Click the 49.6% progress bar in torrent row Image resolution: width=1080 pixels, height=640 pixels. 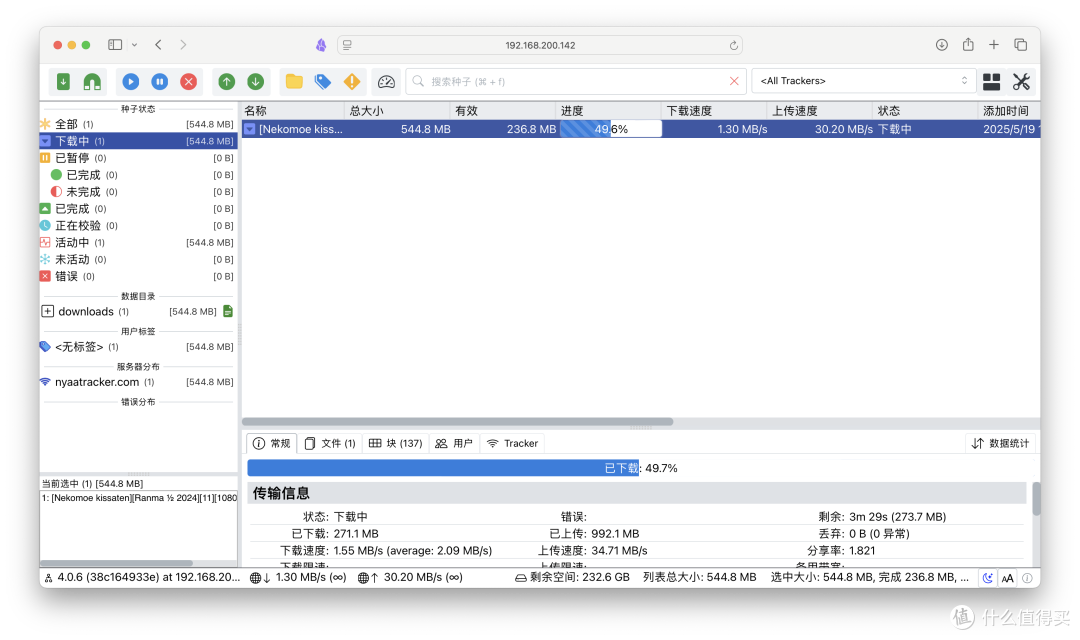pos(610,129)
